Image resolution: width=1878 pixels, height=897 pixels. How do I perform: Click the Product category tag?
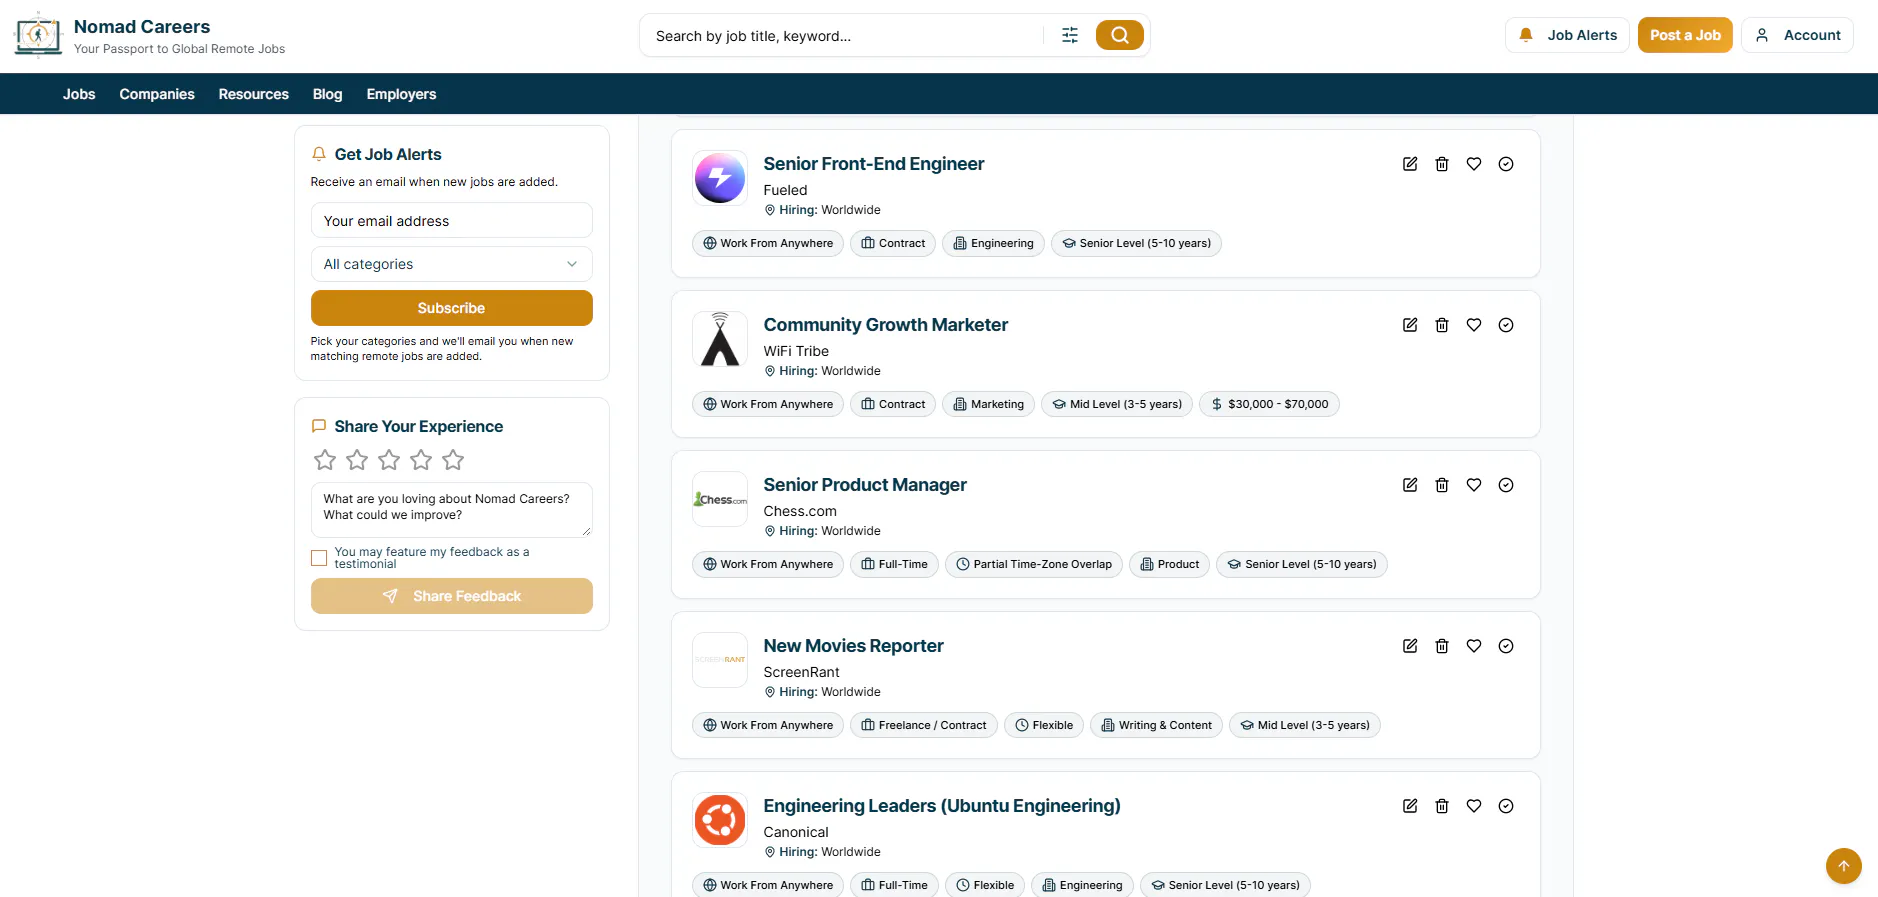pyautogui.click(x=1170, y=564)
